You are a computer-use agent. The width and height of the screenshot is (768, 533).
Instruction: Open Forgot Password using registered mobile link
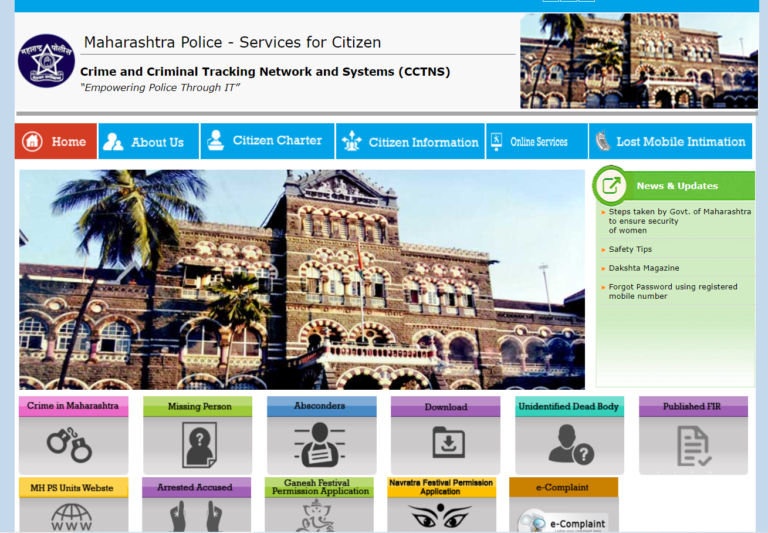pyautogui.click(x=672, y=291)
